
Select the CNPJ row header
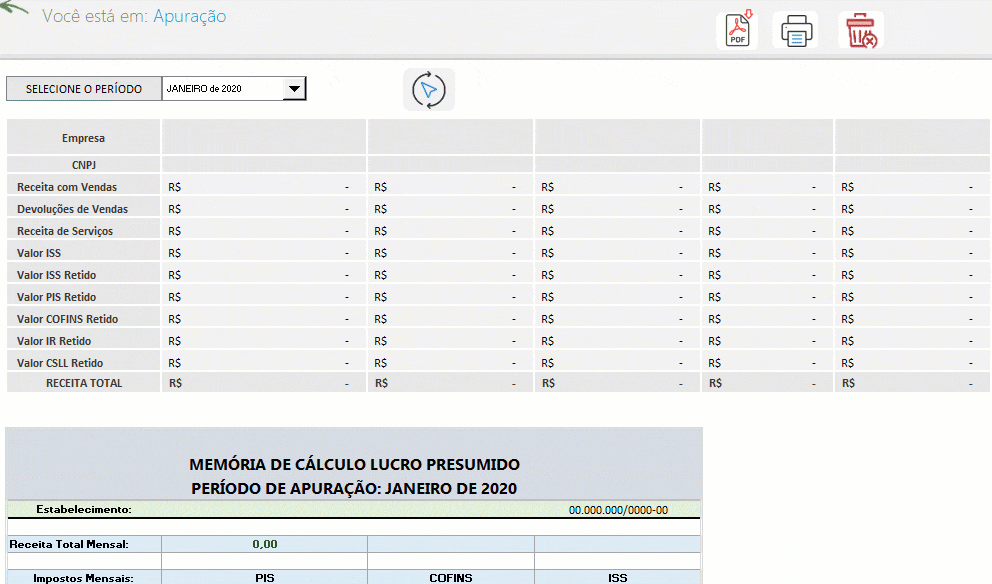[x=84, y=165]
